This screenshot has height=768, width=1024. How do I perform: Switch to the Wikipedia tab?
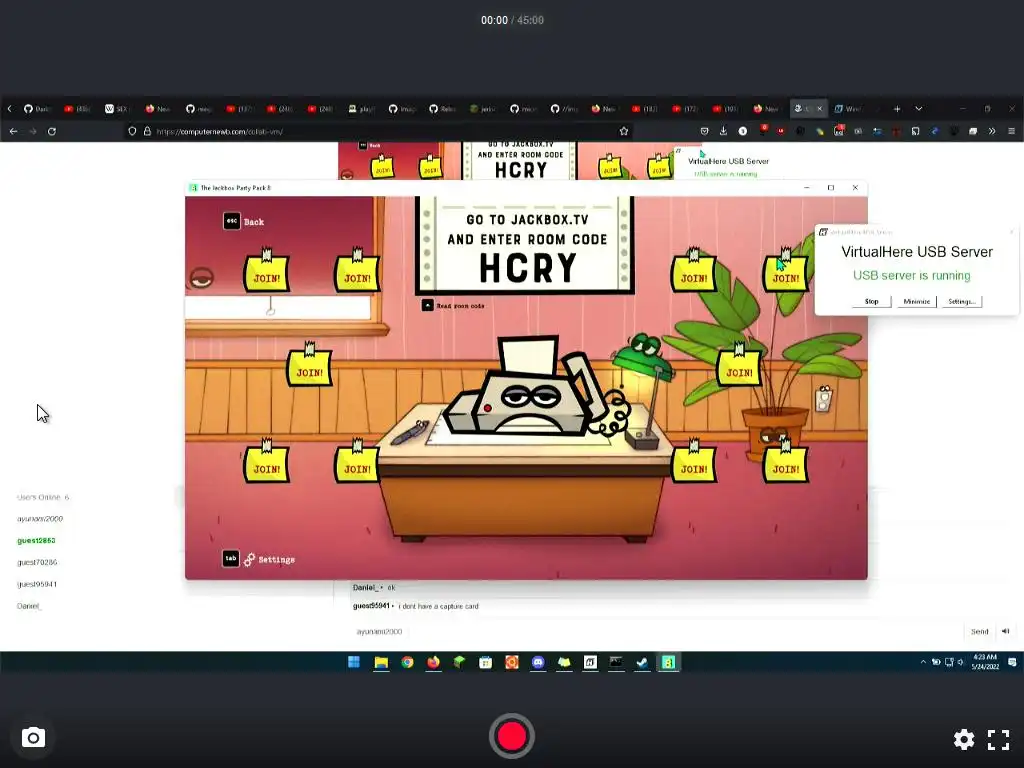pos(116,109)
